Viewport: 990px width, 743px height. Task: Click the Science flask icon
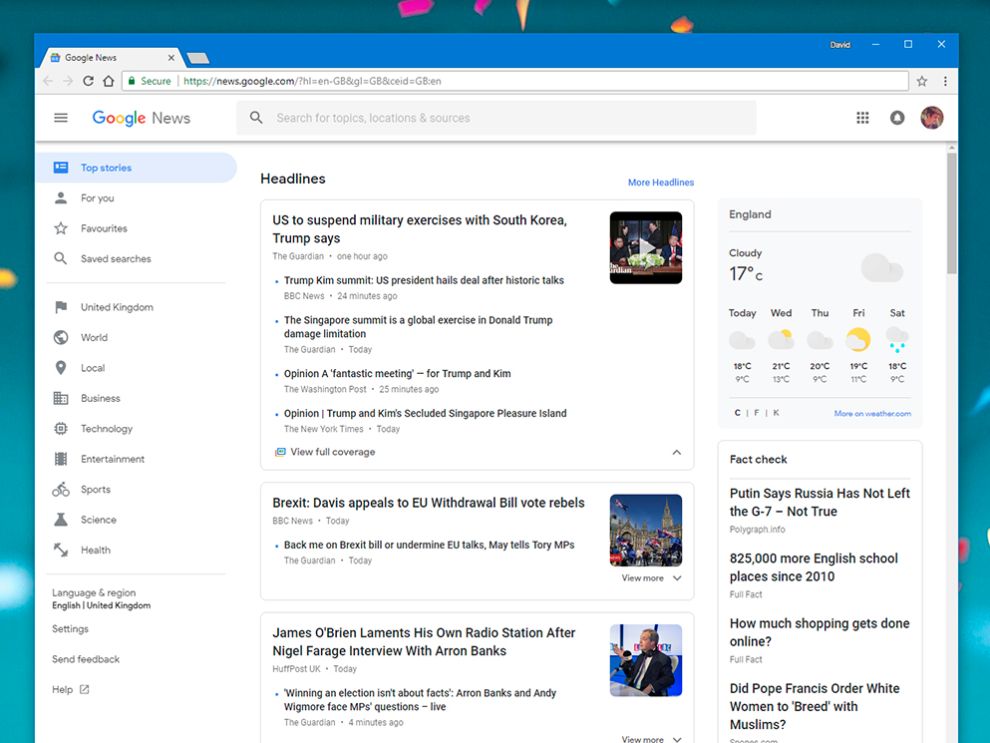click(x=61, y=520)
